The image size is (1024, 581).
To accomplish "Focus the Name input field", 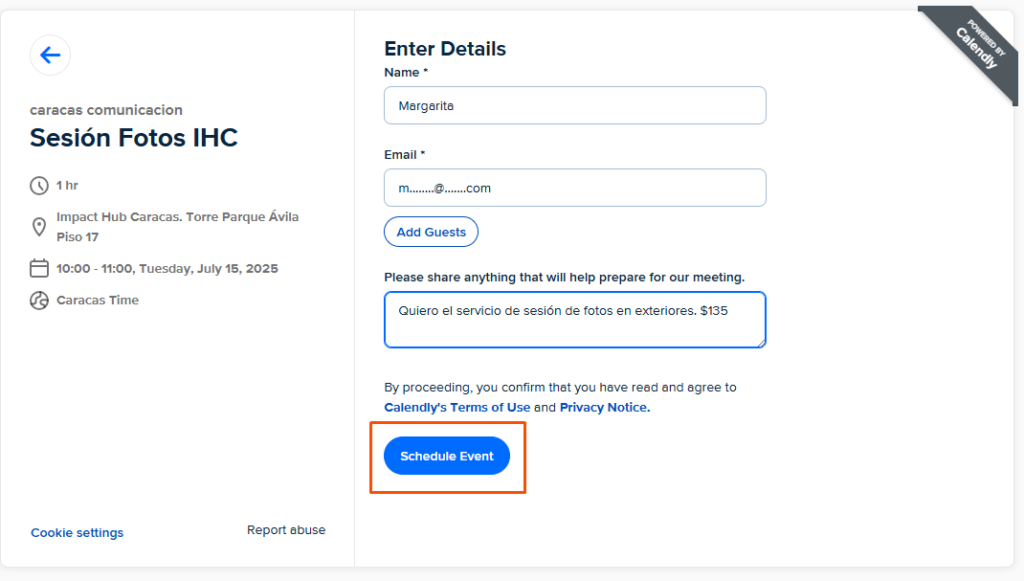I will point(575,105).
